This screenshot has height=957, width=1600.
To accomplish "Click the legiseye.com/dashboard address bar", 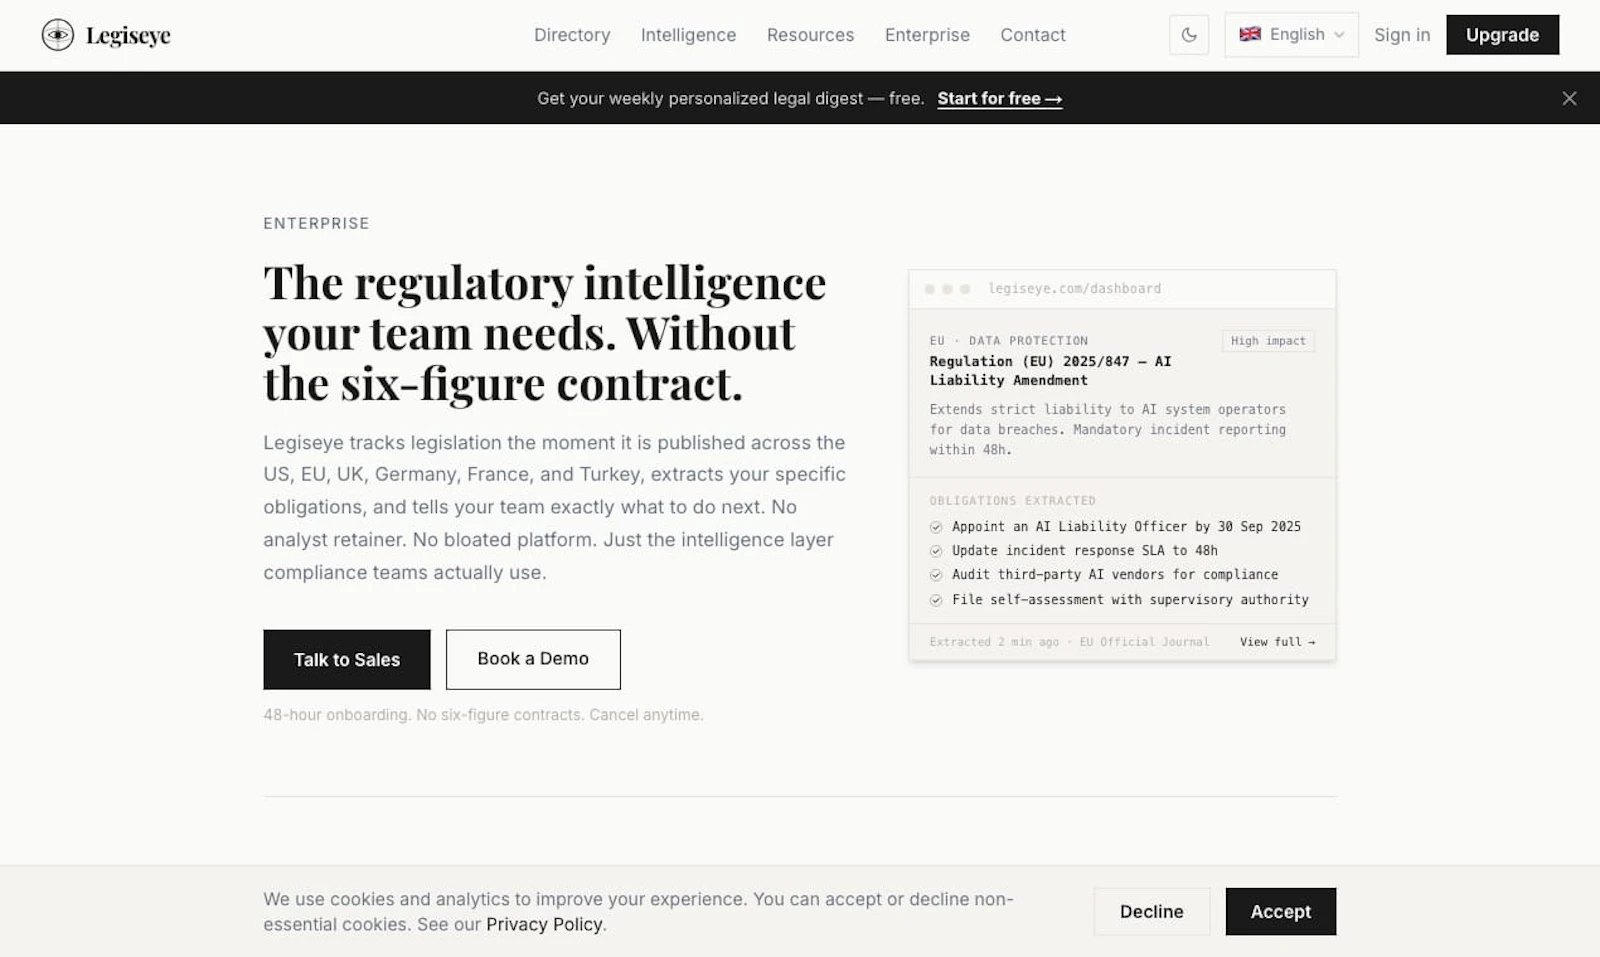I will (x=1074, y=289).
